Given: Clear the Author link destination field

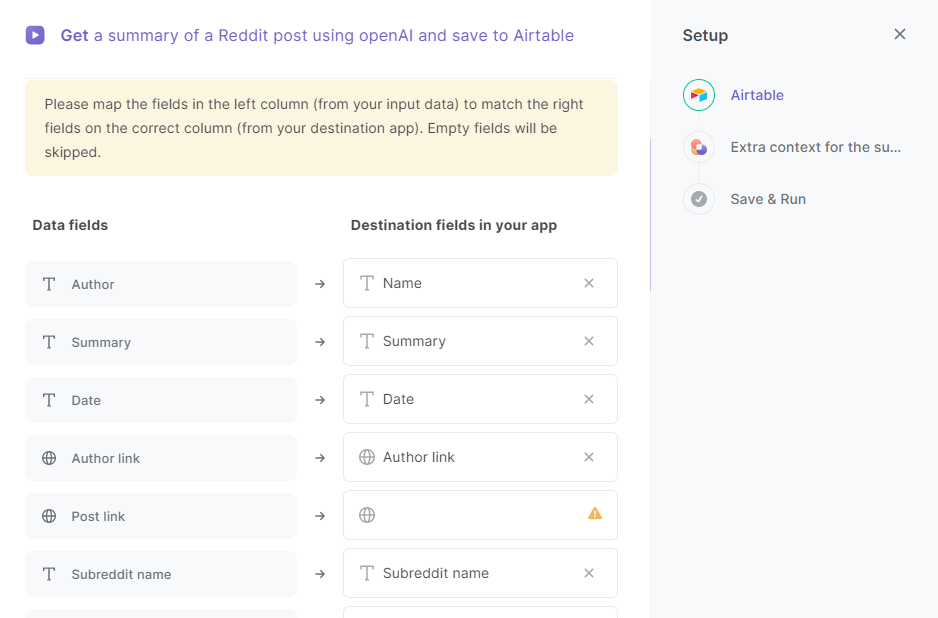Looking at the screenshot, I should [x=589, y=457].
